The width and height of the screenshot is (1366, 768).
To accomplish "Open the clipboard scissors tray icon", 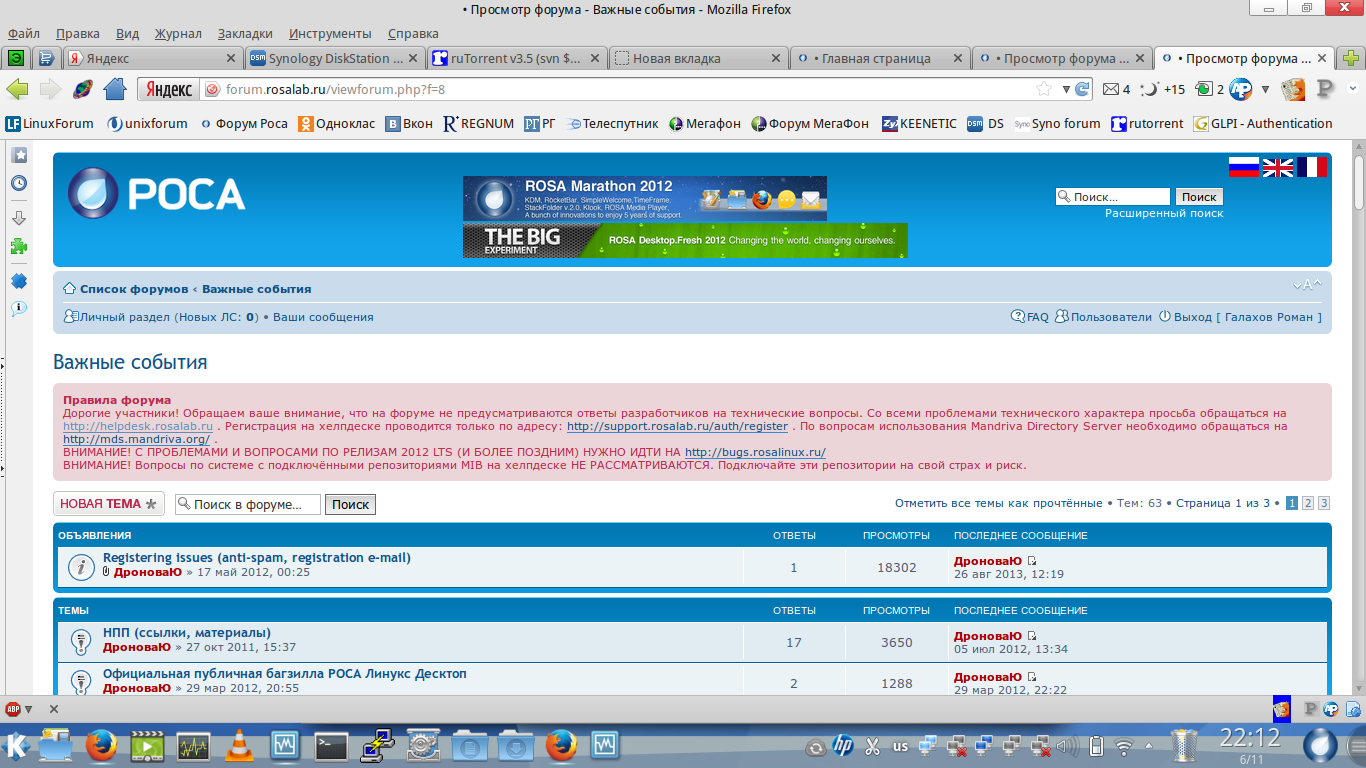I will (x=872, y=746).
